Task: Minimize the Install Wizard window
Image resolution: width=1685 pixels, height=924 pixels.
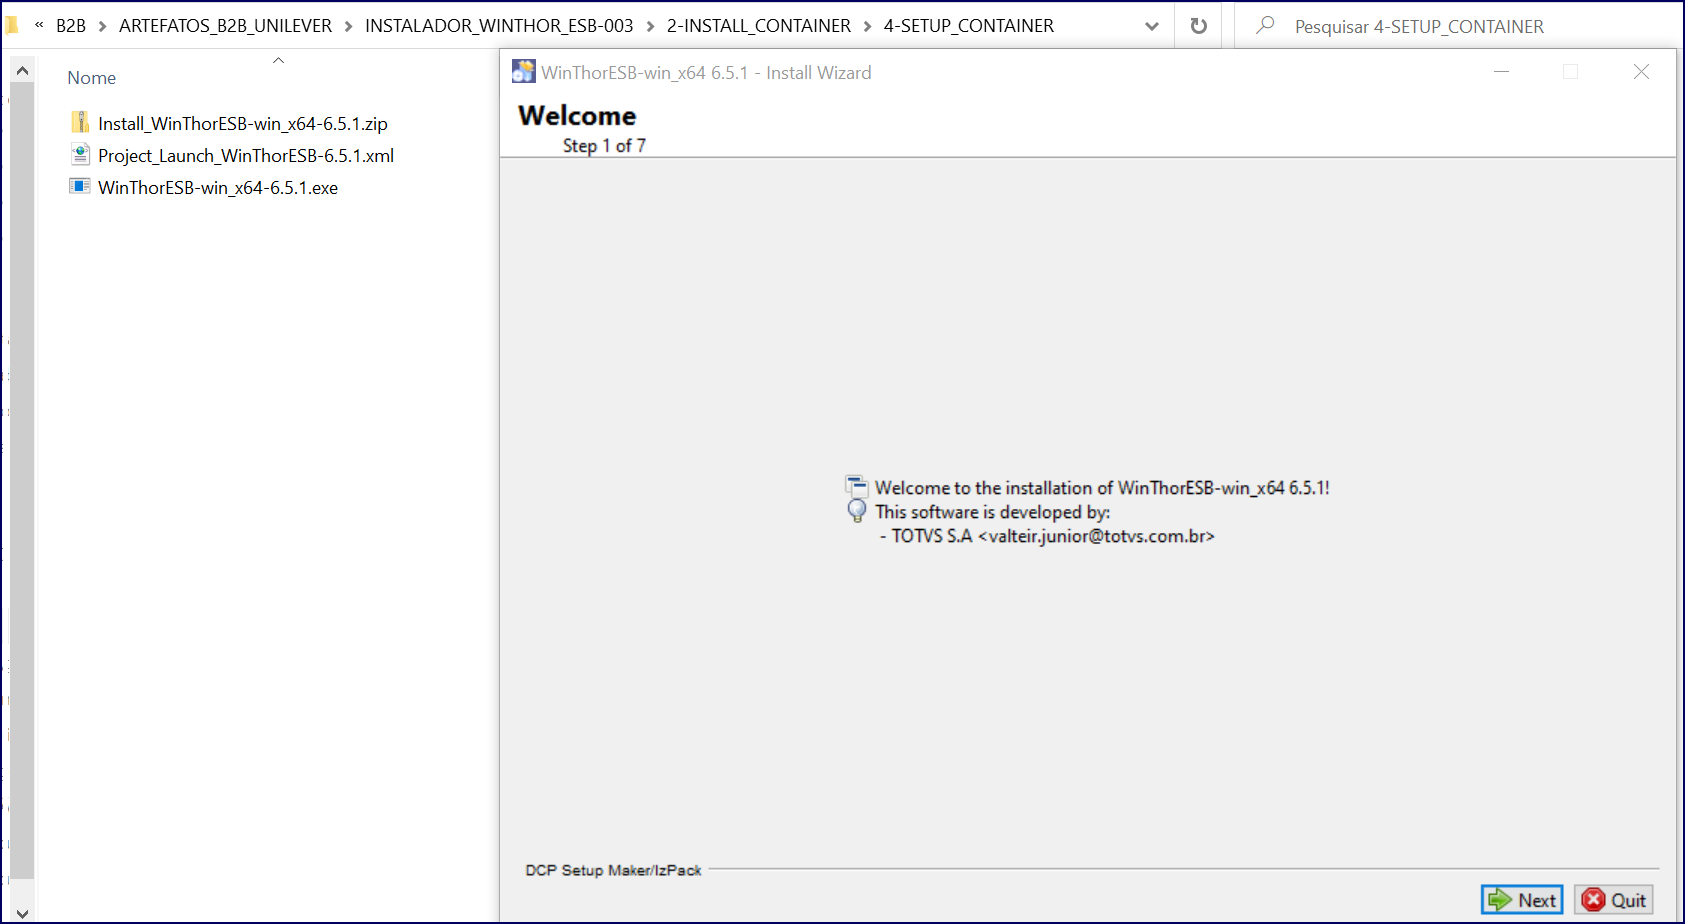Action: 1501,72
